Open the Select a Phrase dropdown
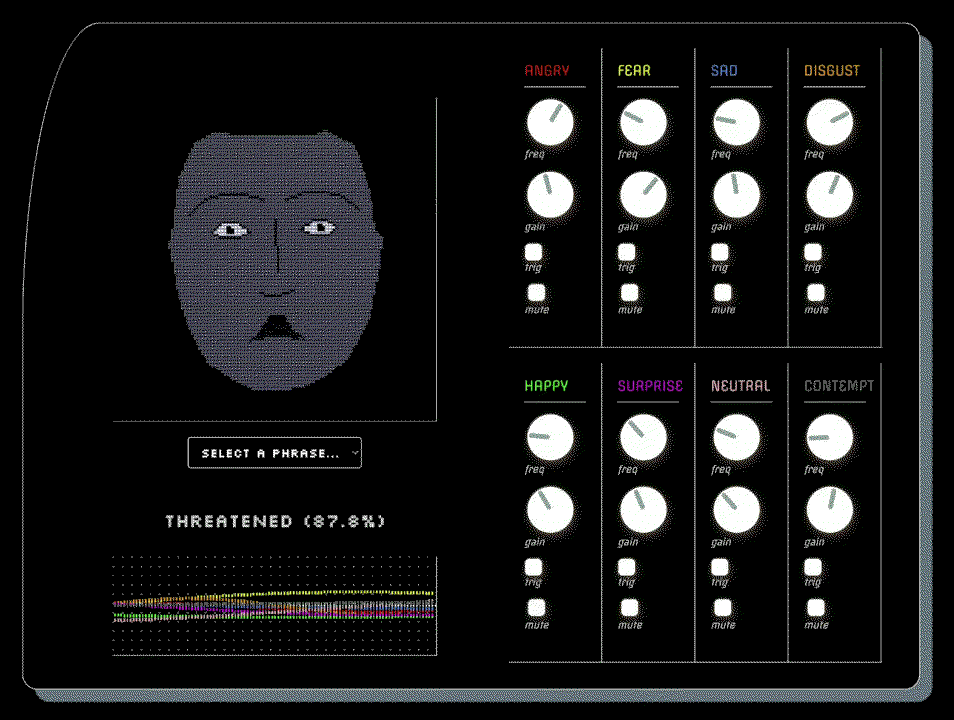This screenshot has width=954, height=720. tap(274, 453)
